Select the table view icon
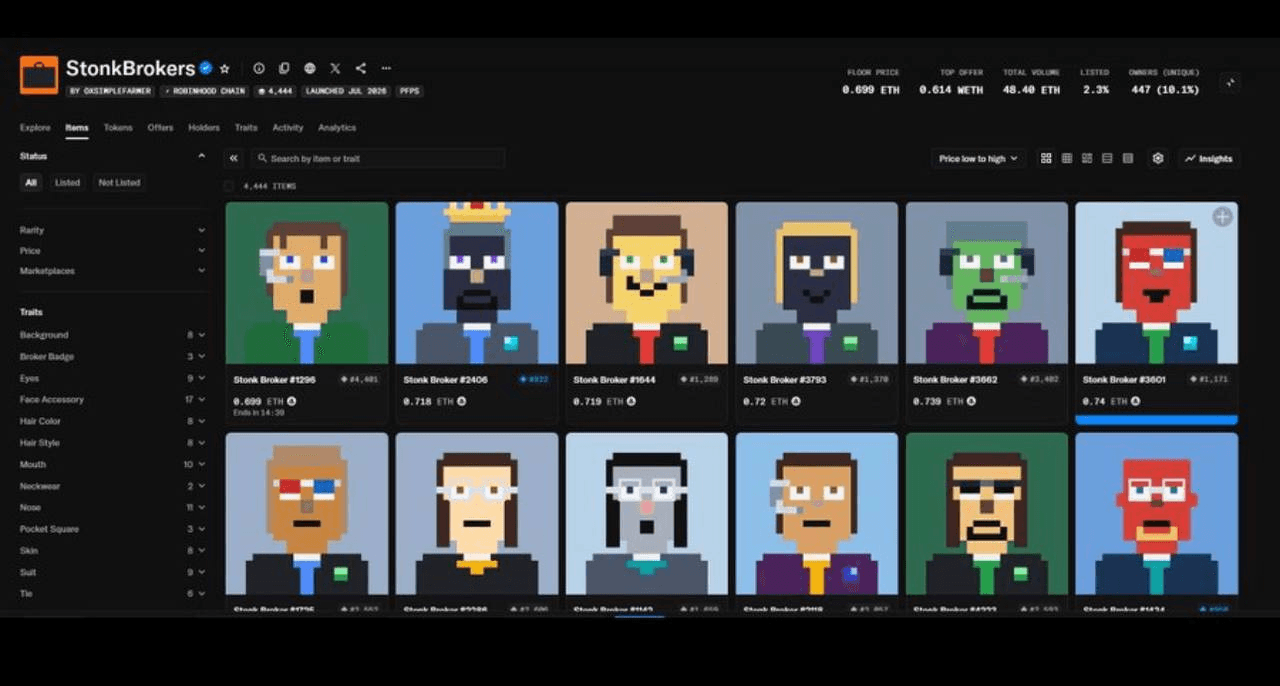 click(1128, 158)
